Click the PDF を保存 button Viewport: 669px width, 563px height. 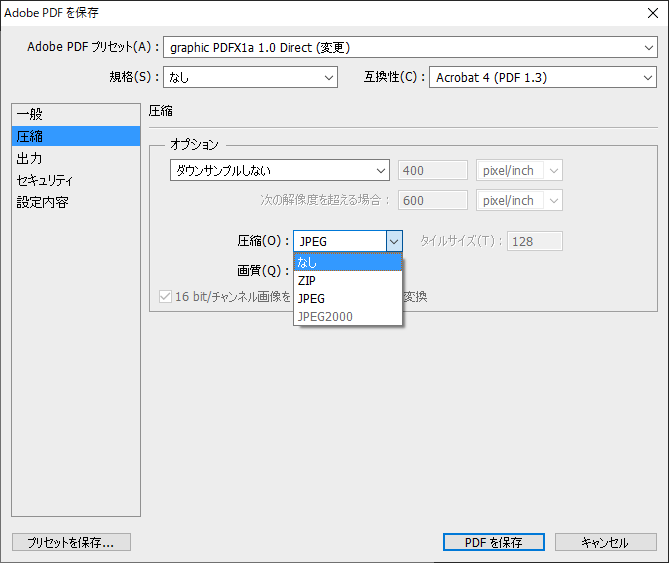(493, 542)
